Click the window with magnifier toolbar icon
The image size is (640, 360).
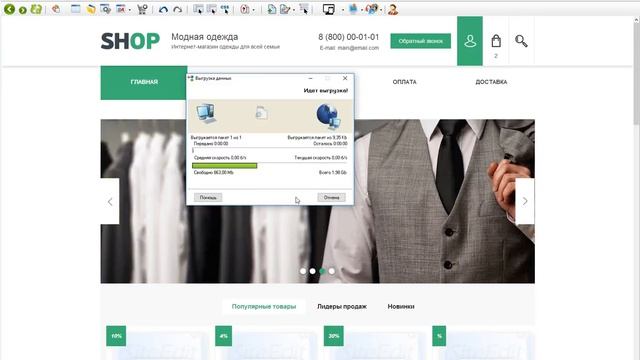pyautogui.click(x=105, y=9)
